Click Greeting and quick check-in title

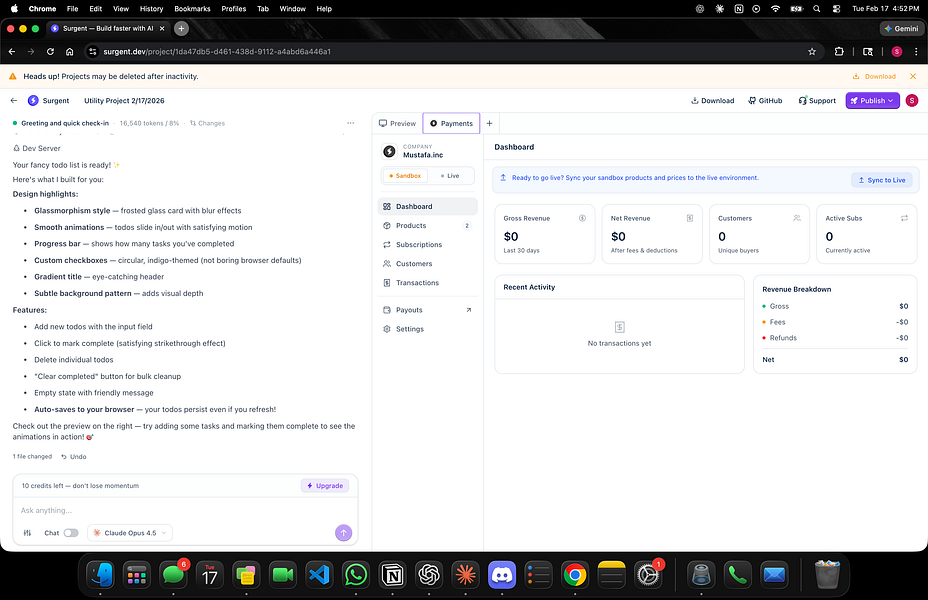click(65, 123)
